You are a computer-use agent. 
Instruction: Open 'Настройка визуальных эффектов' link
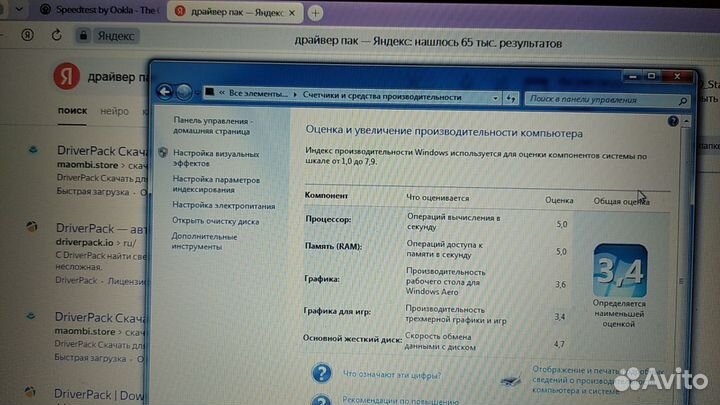pos(215,158)
